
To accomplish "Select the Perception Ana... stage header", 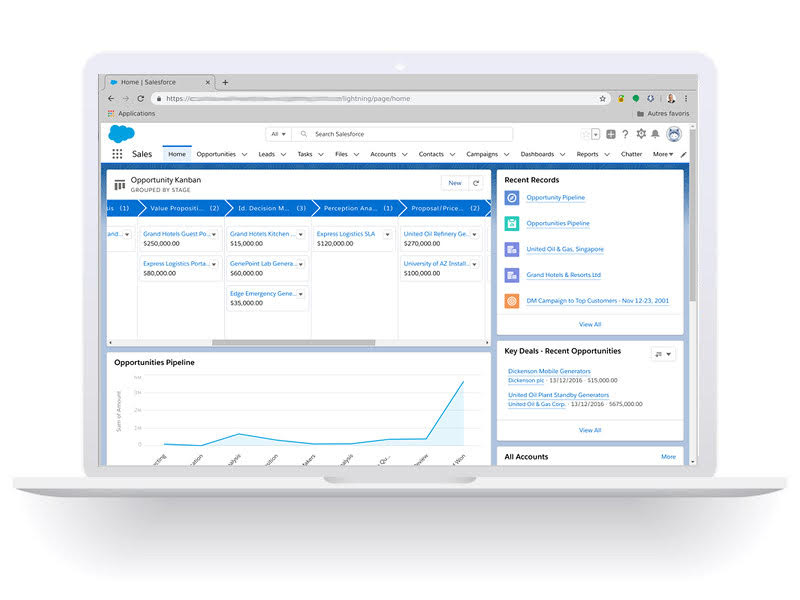I will pos(357,208).
